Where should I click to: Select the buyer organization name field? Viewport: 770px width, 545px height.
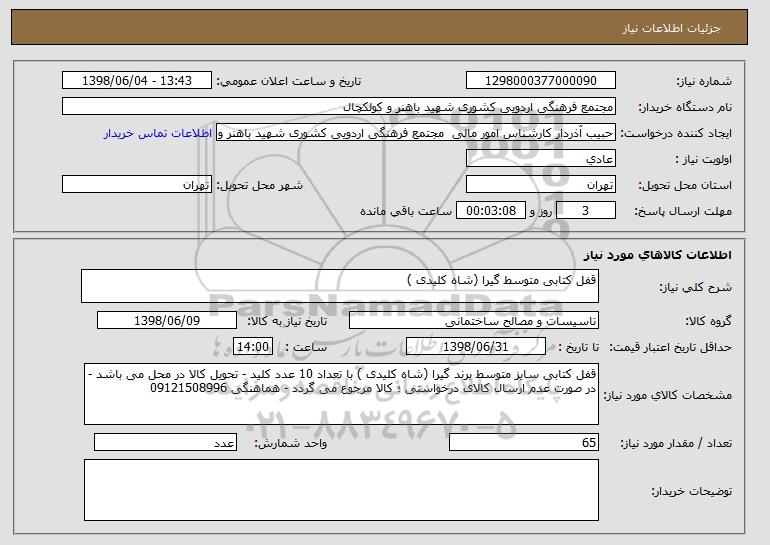[x=339, y=107]
